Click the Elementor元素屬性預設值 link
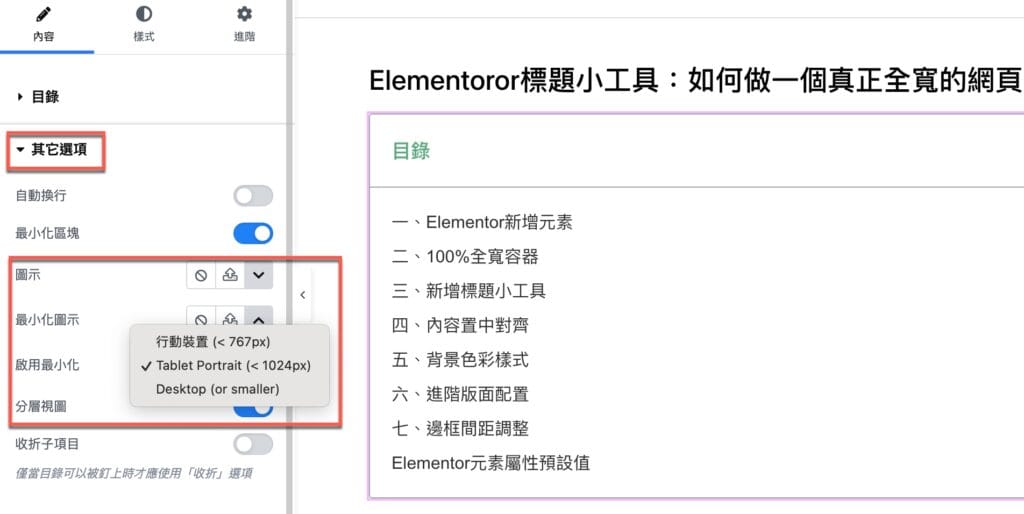The image size is (1024, 514). [490, 463]
